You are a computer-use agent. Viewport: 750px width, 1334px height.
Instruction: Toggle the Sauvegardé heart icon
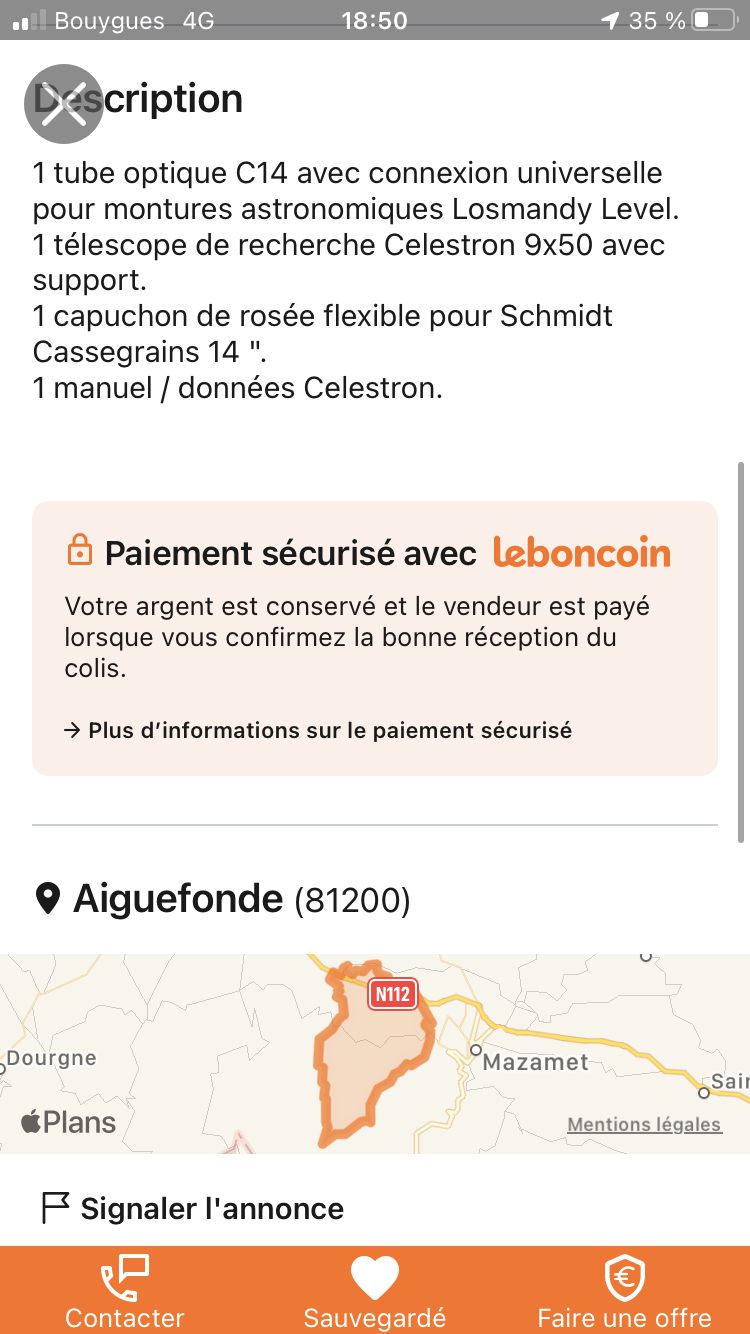[375, 1277]
